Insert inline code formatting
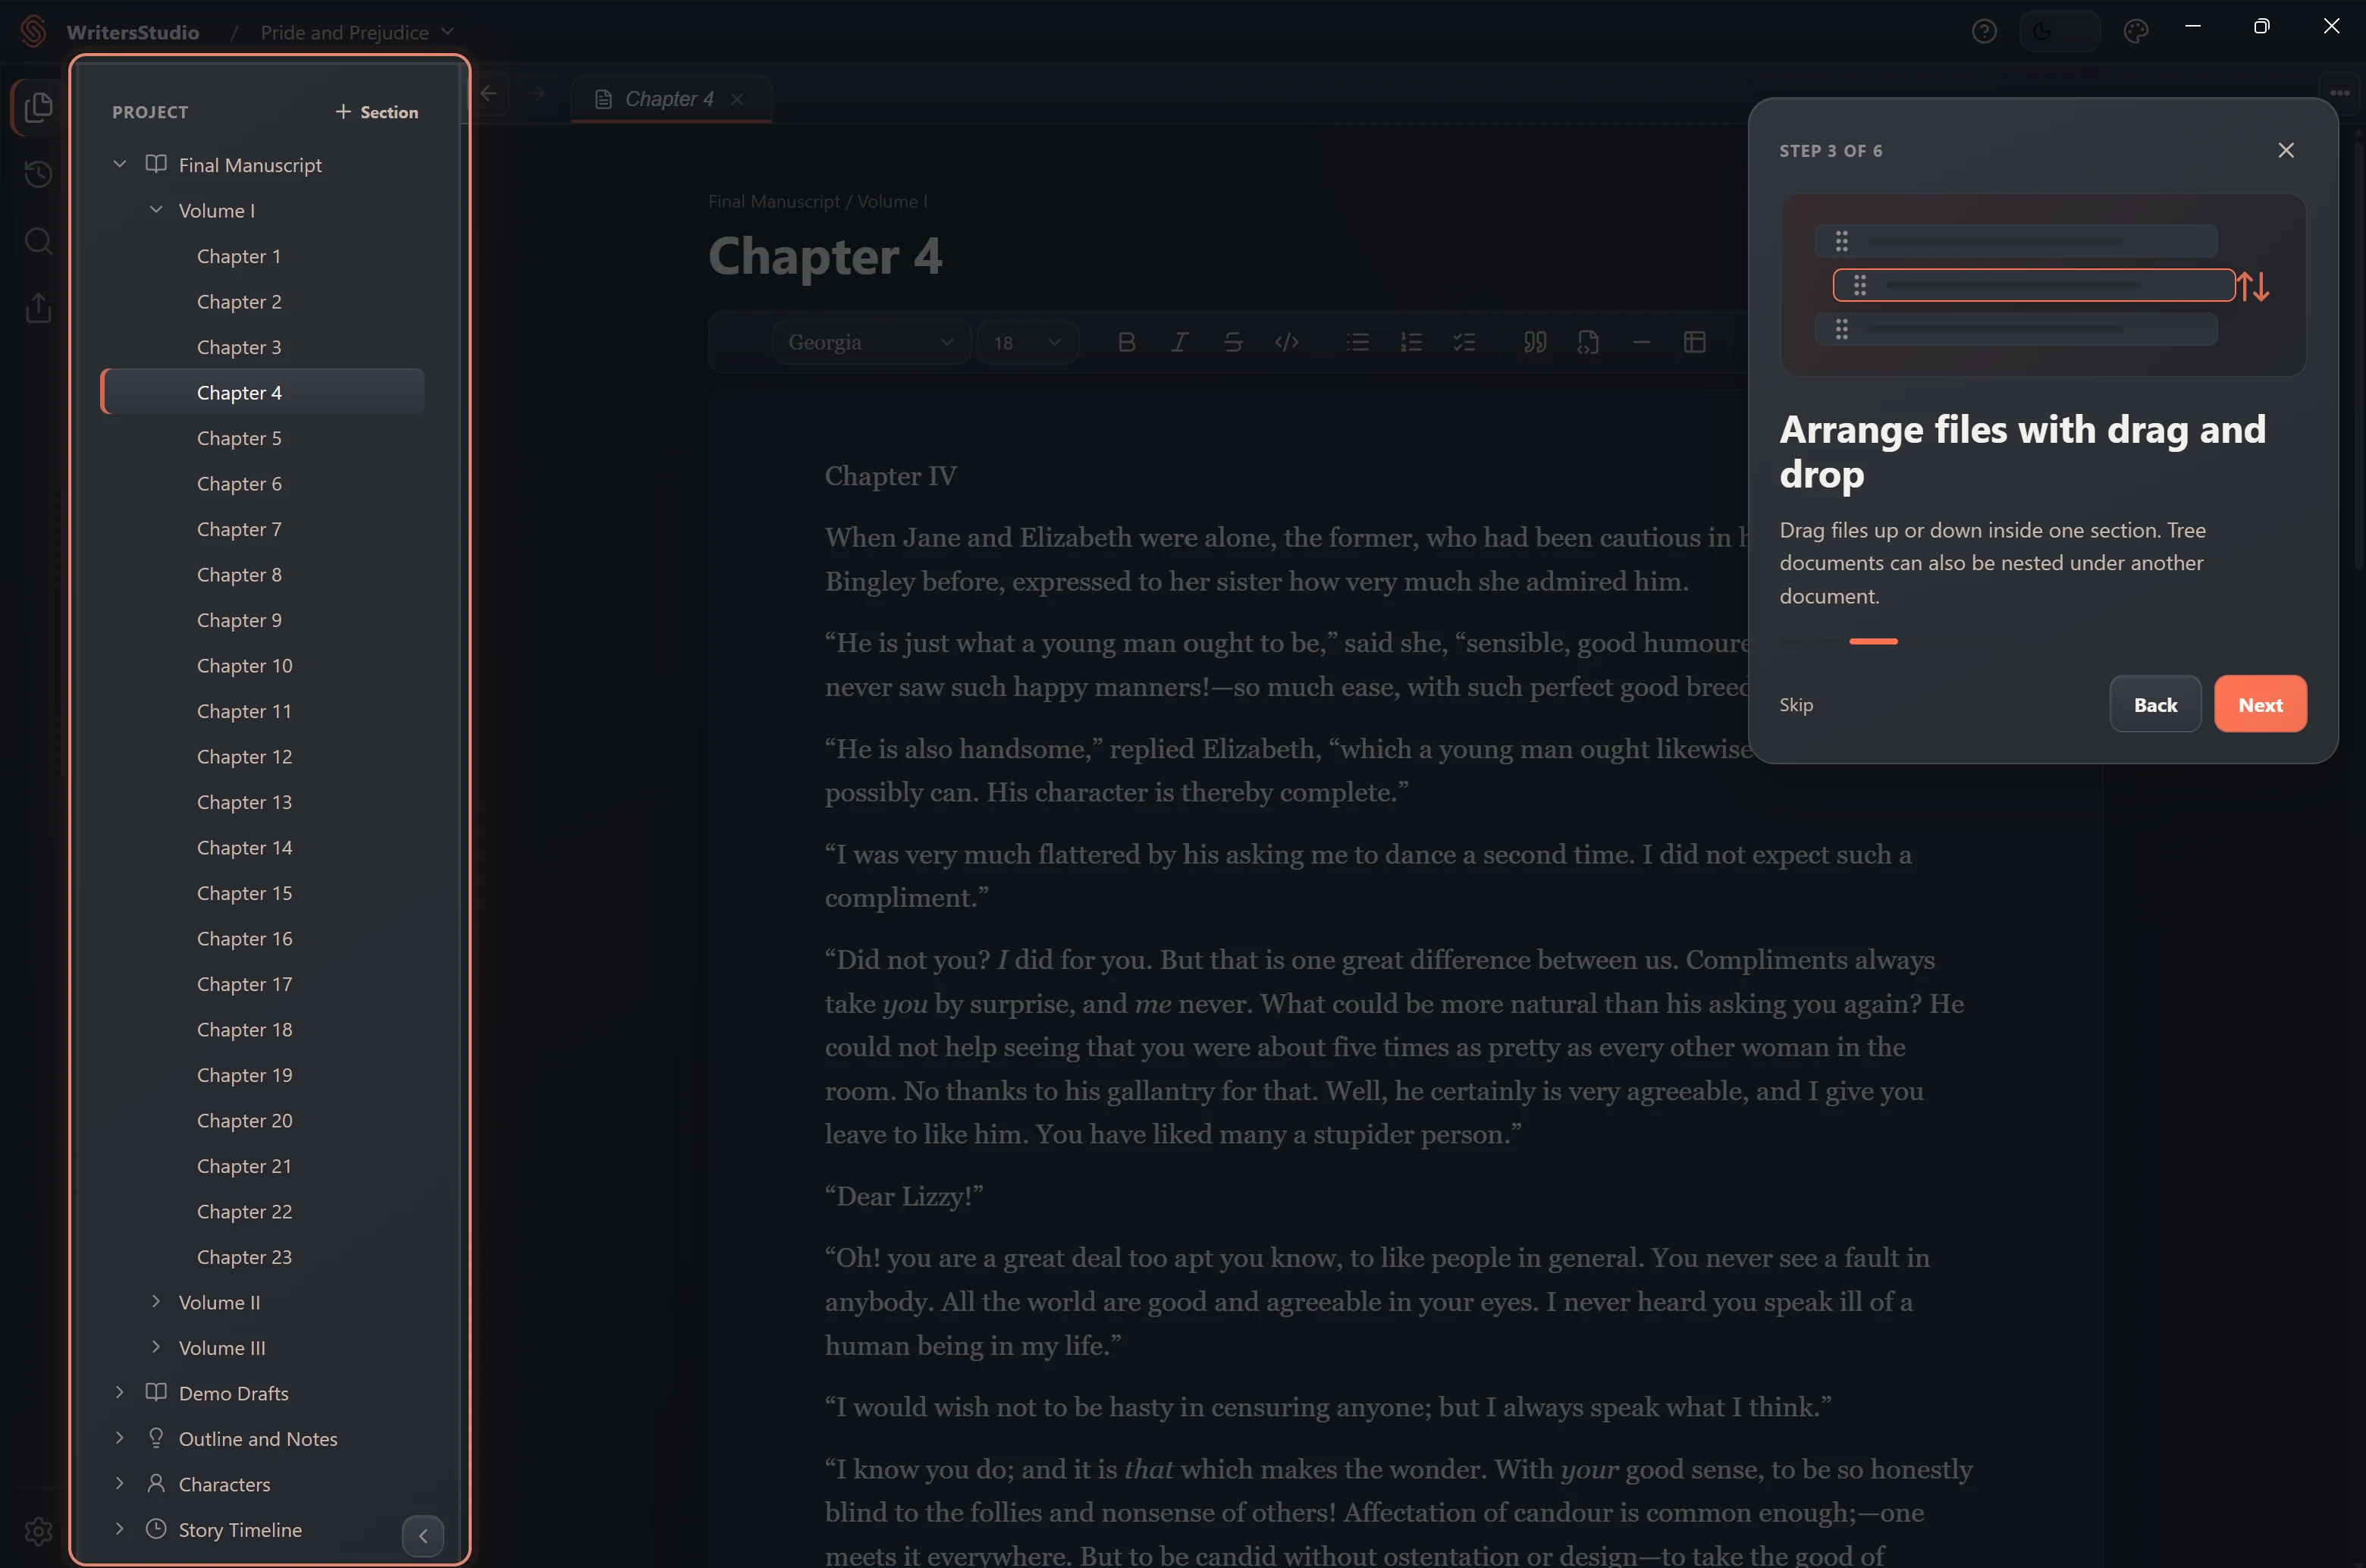Viewport: 2366px width, 1568px height. pos(1287,342)
